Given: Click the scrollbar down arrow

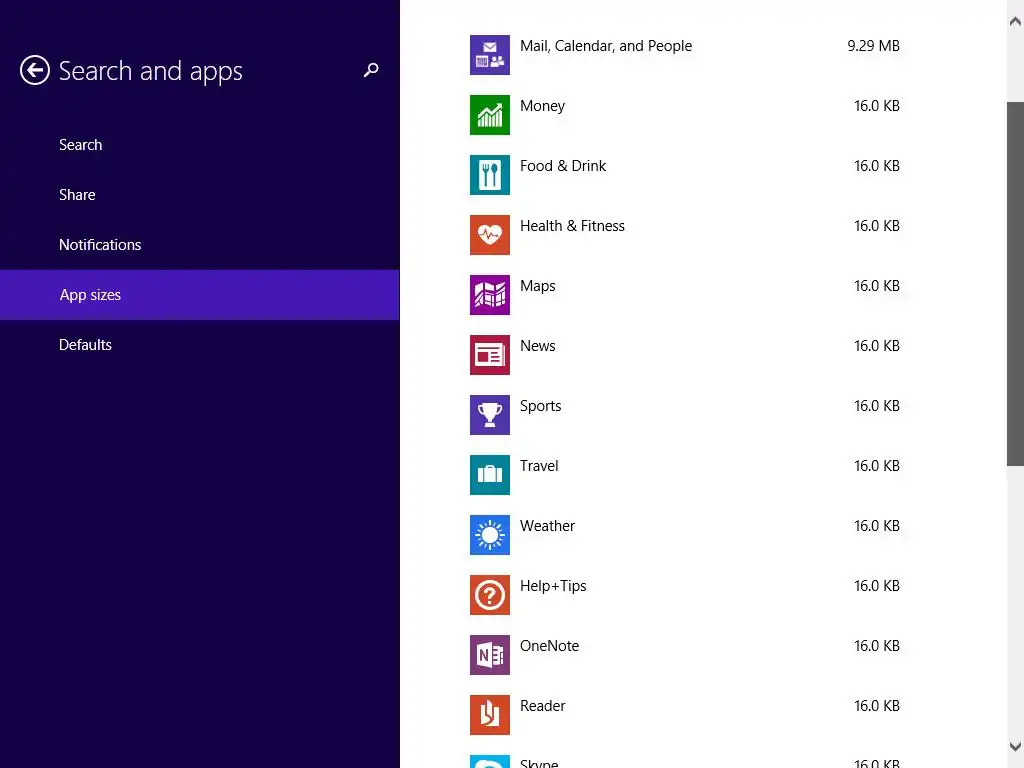Looking at the screenshot, I should (x=1015, y=746).
